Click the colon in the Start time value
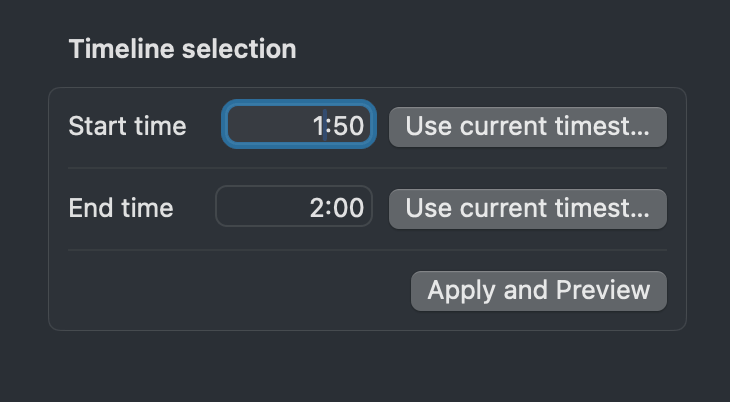This screenshot has height=402, width=730. (330, 126)
